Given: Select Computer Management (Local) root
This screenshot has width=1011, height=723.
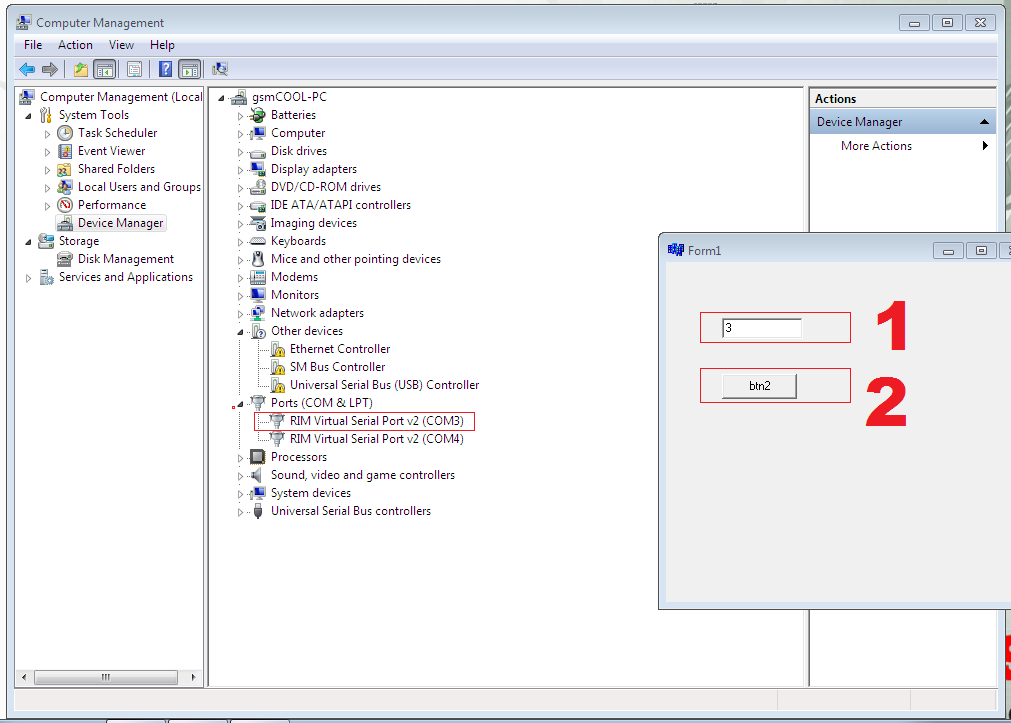Looking at the screenshot, I should [x=121, y=97].
